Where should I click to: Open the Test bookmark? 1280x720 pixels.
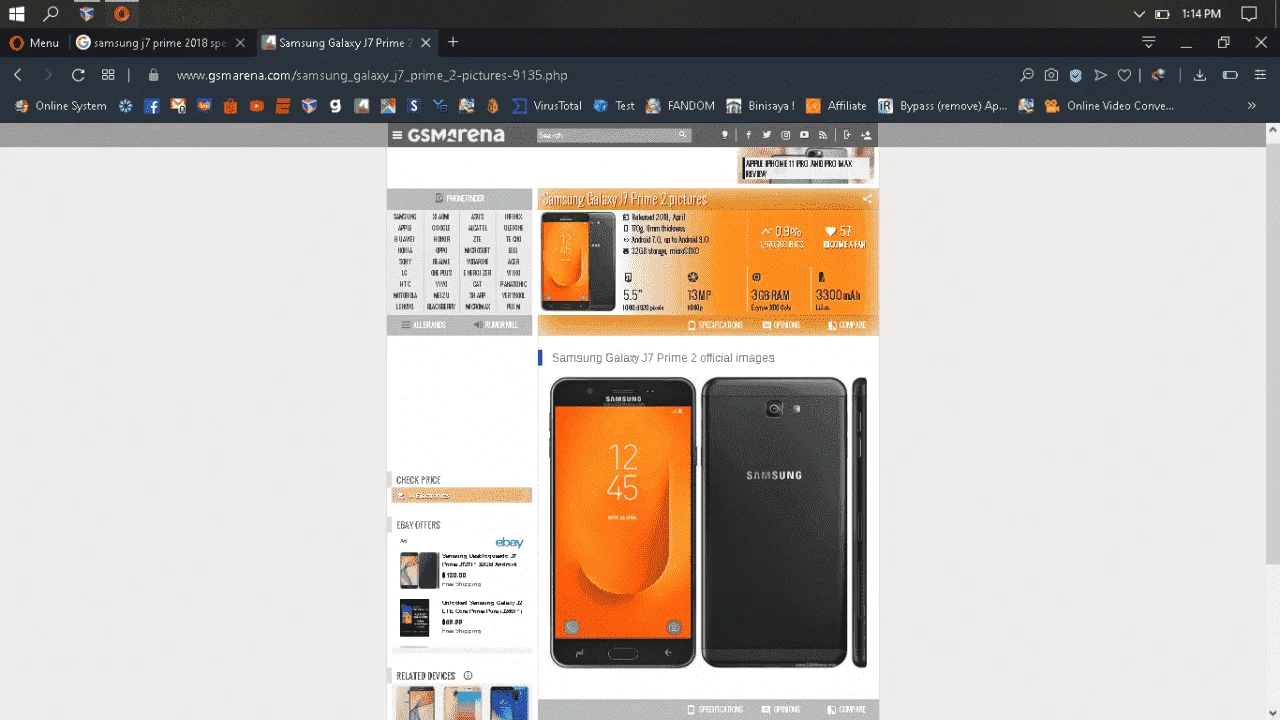(x=614, y=106)
